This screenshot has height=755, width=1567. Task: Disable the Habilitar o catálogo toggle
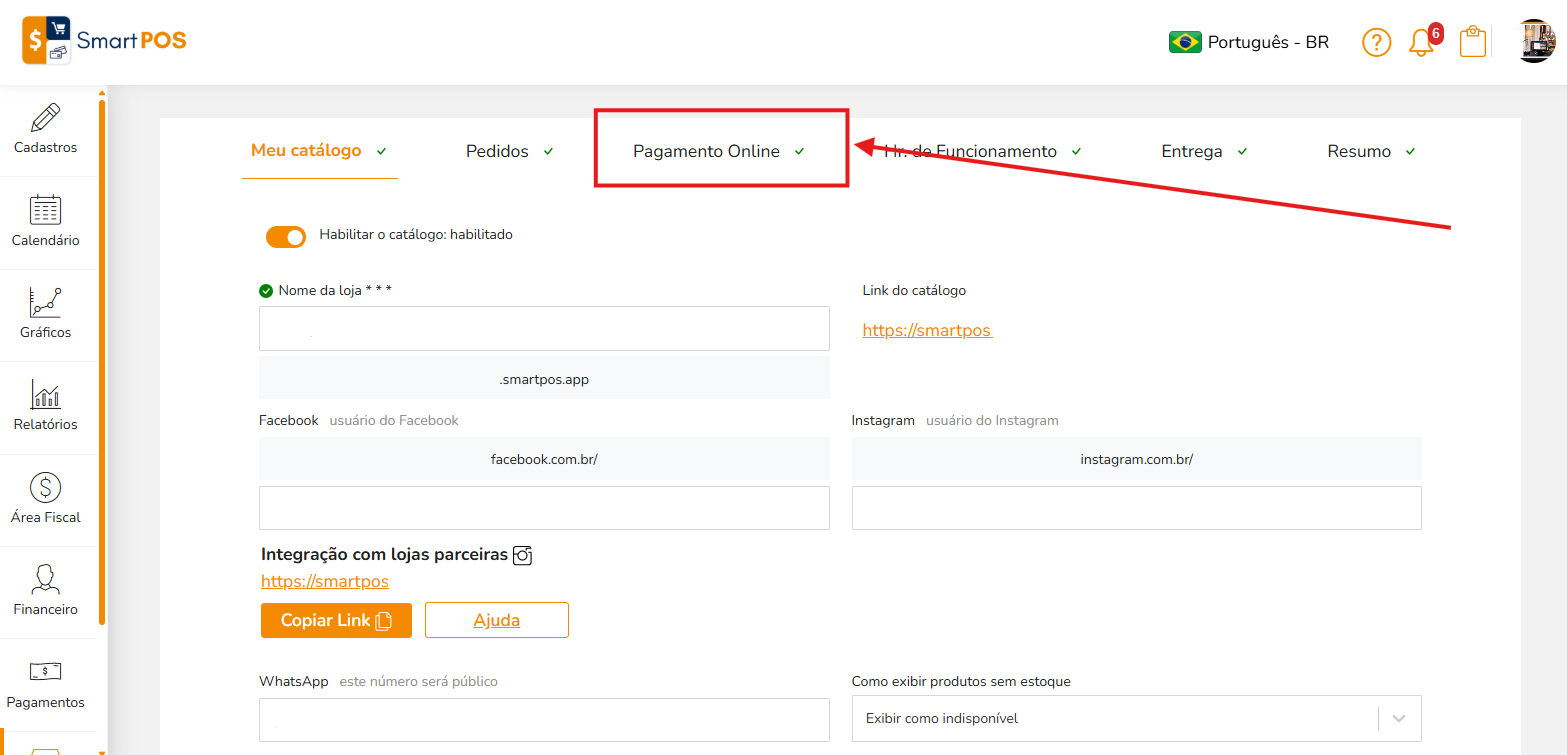tap(286, 236)
